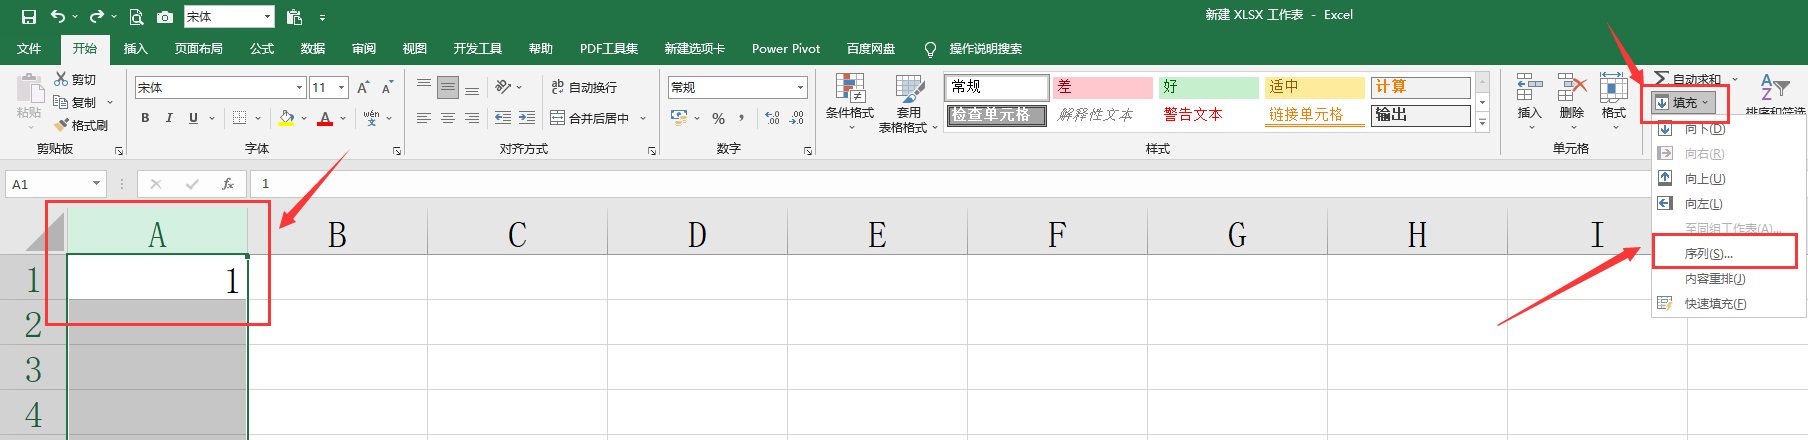Toggle center horizontal alignment
Viewport: 1808px width, 440px height.
[x=448, y=118]
